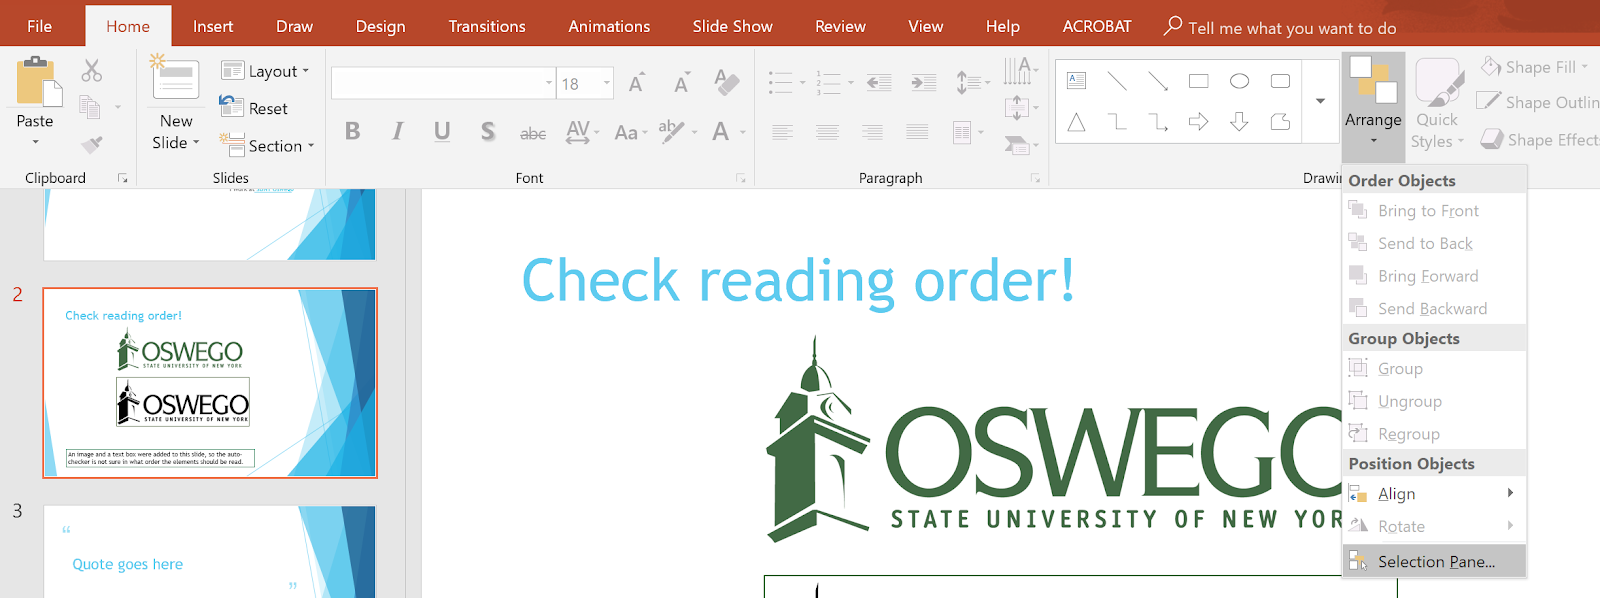Select slide 2 thumbnail

[210, 383]
